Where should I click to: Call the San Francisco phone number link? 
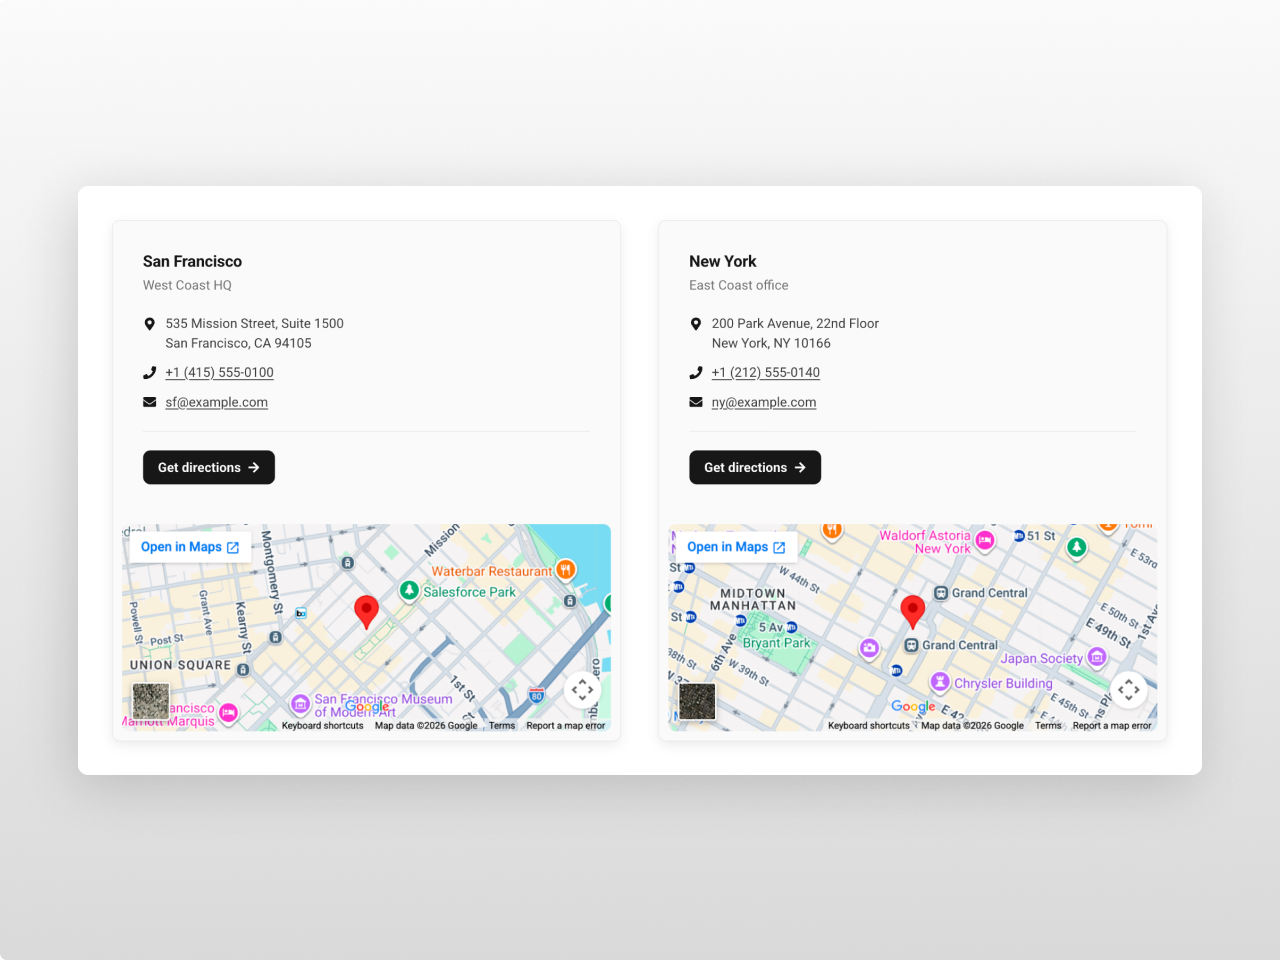click(219, 372)
